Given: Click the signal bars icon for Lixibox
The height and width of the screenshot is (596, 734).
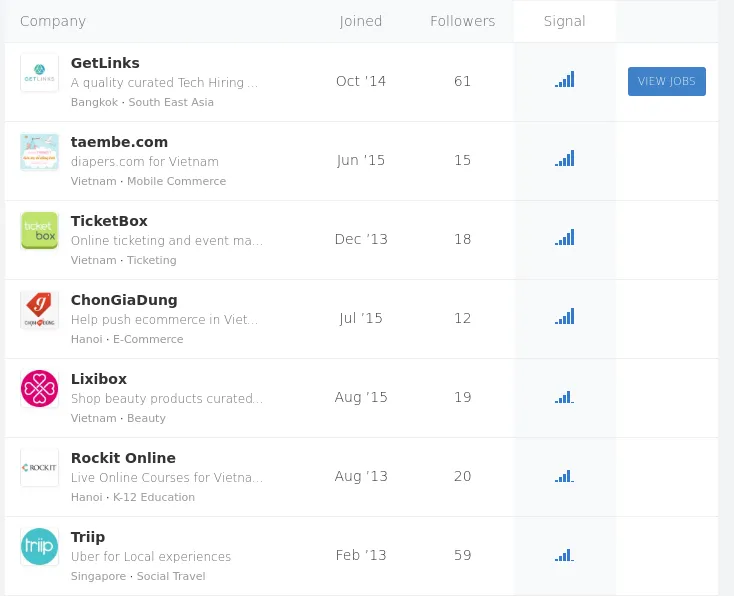Looking at the screenshot, I should [x=564, y=397].
